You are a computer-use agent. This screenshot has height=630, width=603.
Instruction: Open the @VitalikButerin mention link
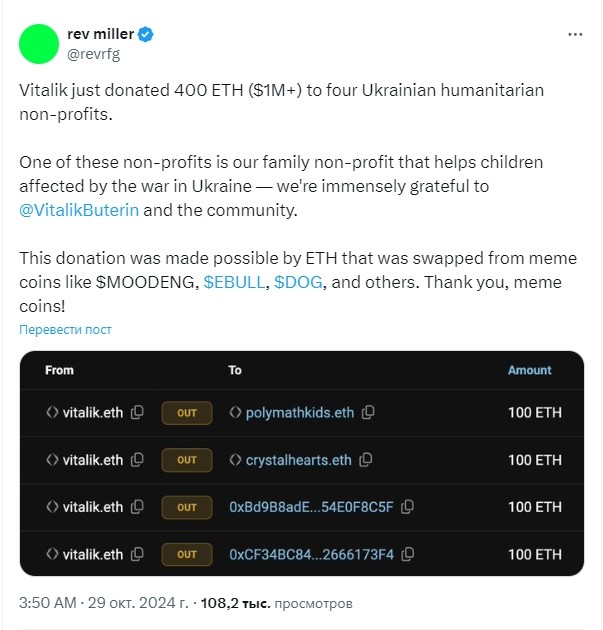click(79, 210)
